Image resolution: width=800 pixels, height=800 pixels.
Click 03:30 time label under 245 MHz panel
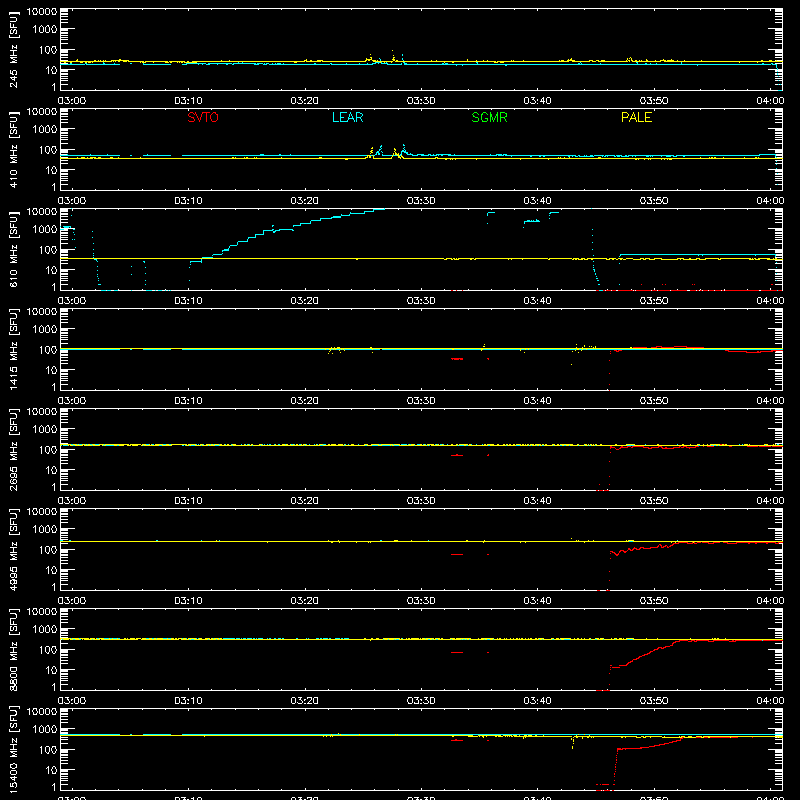pyautogui.click(x=421, y=101)
